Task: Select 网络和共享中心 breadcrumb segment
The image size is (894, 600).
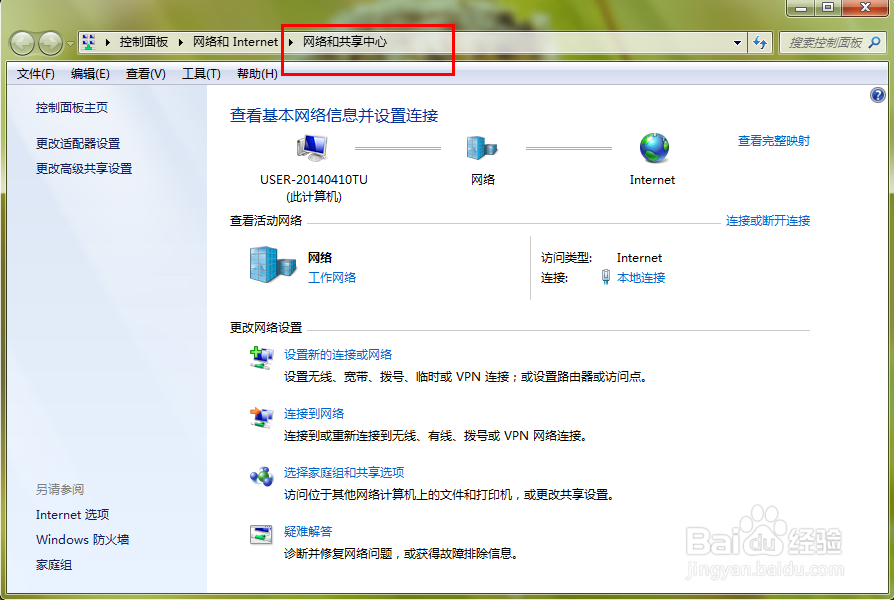Action: click(x=344, y=42)
